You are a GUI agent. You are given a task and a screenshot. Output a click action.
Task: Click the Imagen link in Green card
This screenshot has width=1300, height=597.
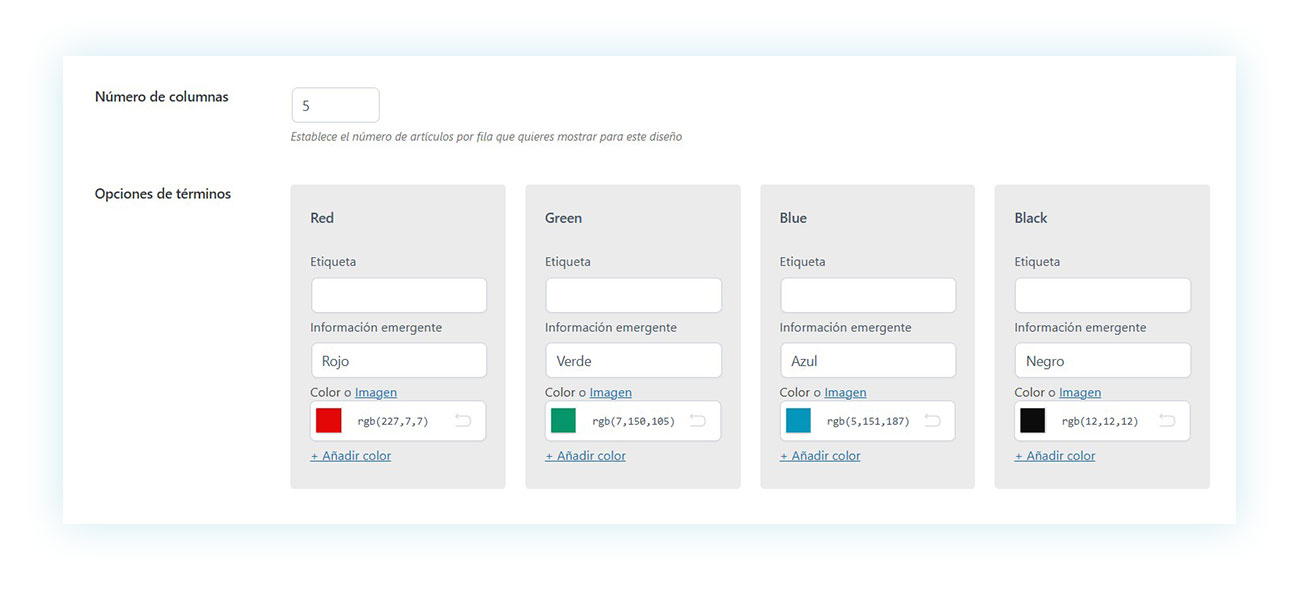coord(611,393)
